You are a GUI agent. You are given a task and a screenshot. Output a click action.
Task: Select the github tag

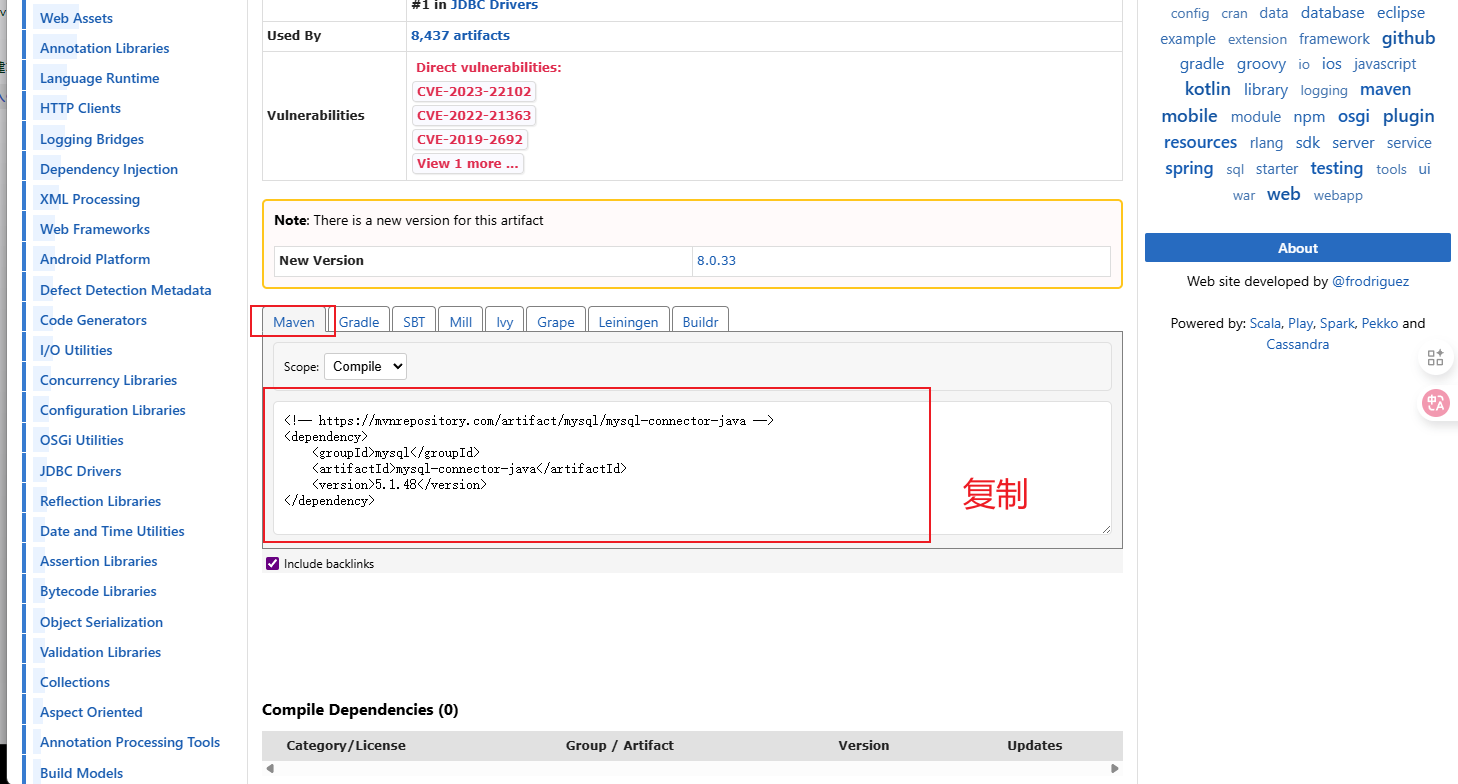(x=1408, y=38)
